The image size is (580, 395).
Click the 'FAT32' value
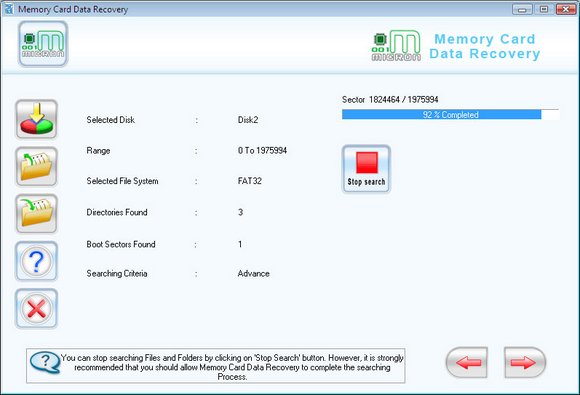250,181
